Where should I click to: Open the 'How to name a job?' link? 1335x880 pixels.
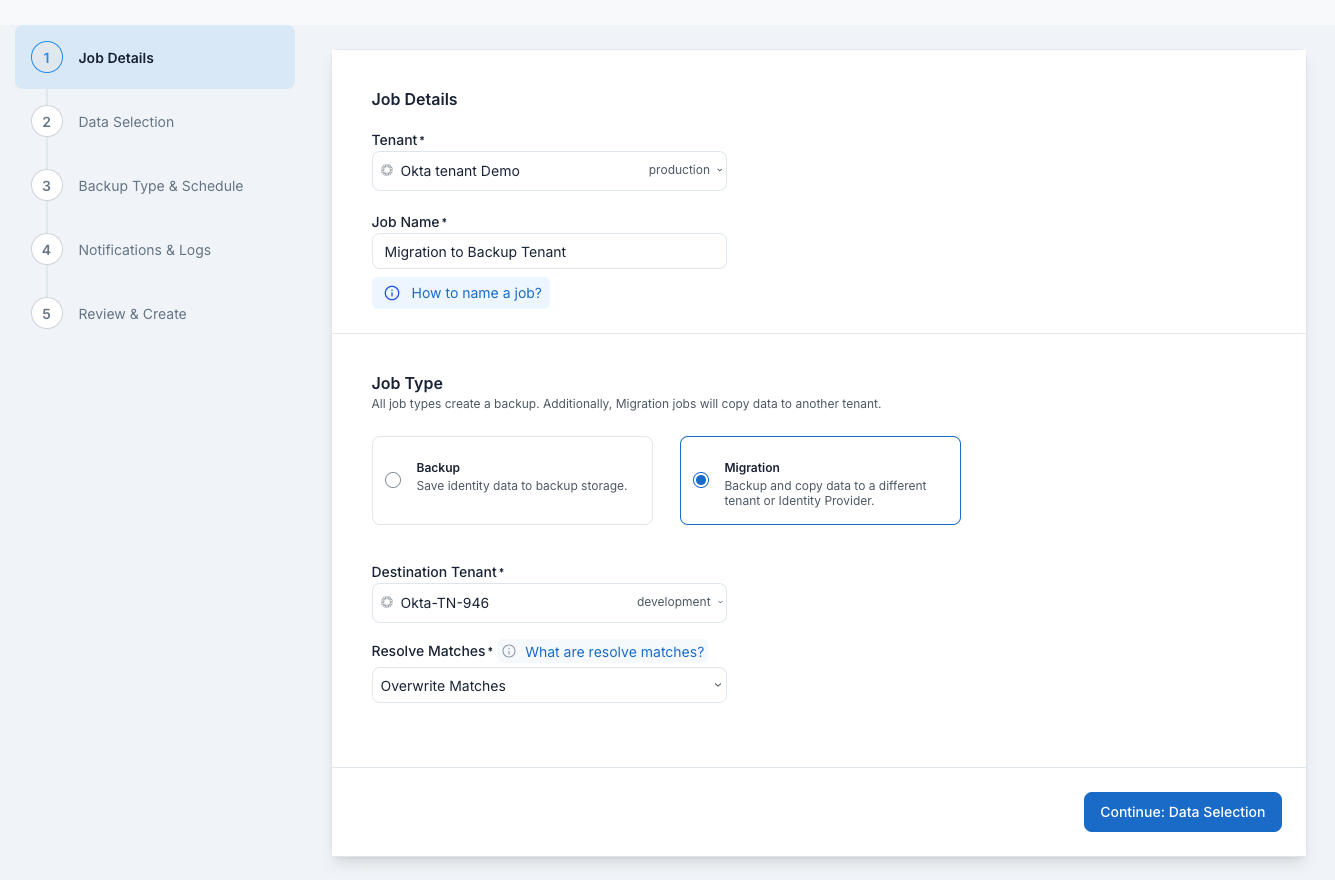pyautogui.click(x=475, y=292)
